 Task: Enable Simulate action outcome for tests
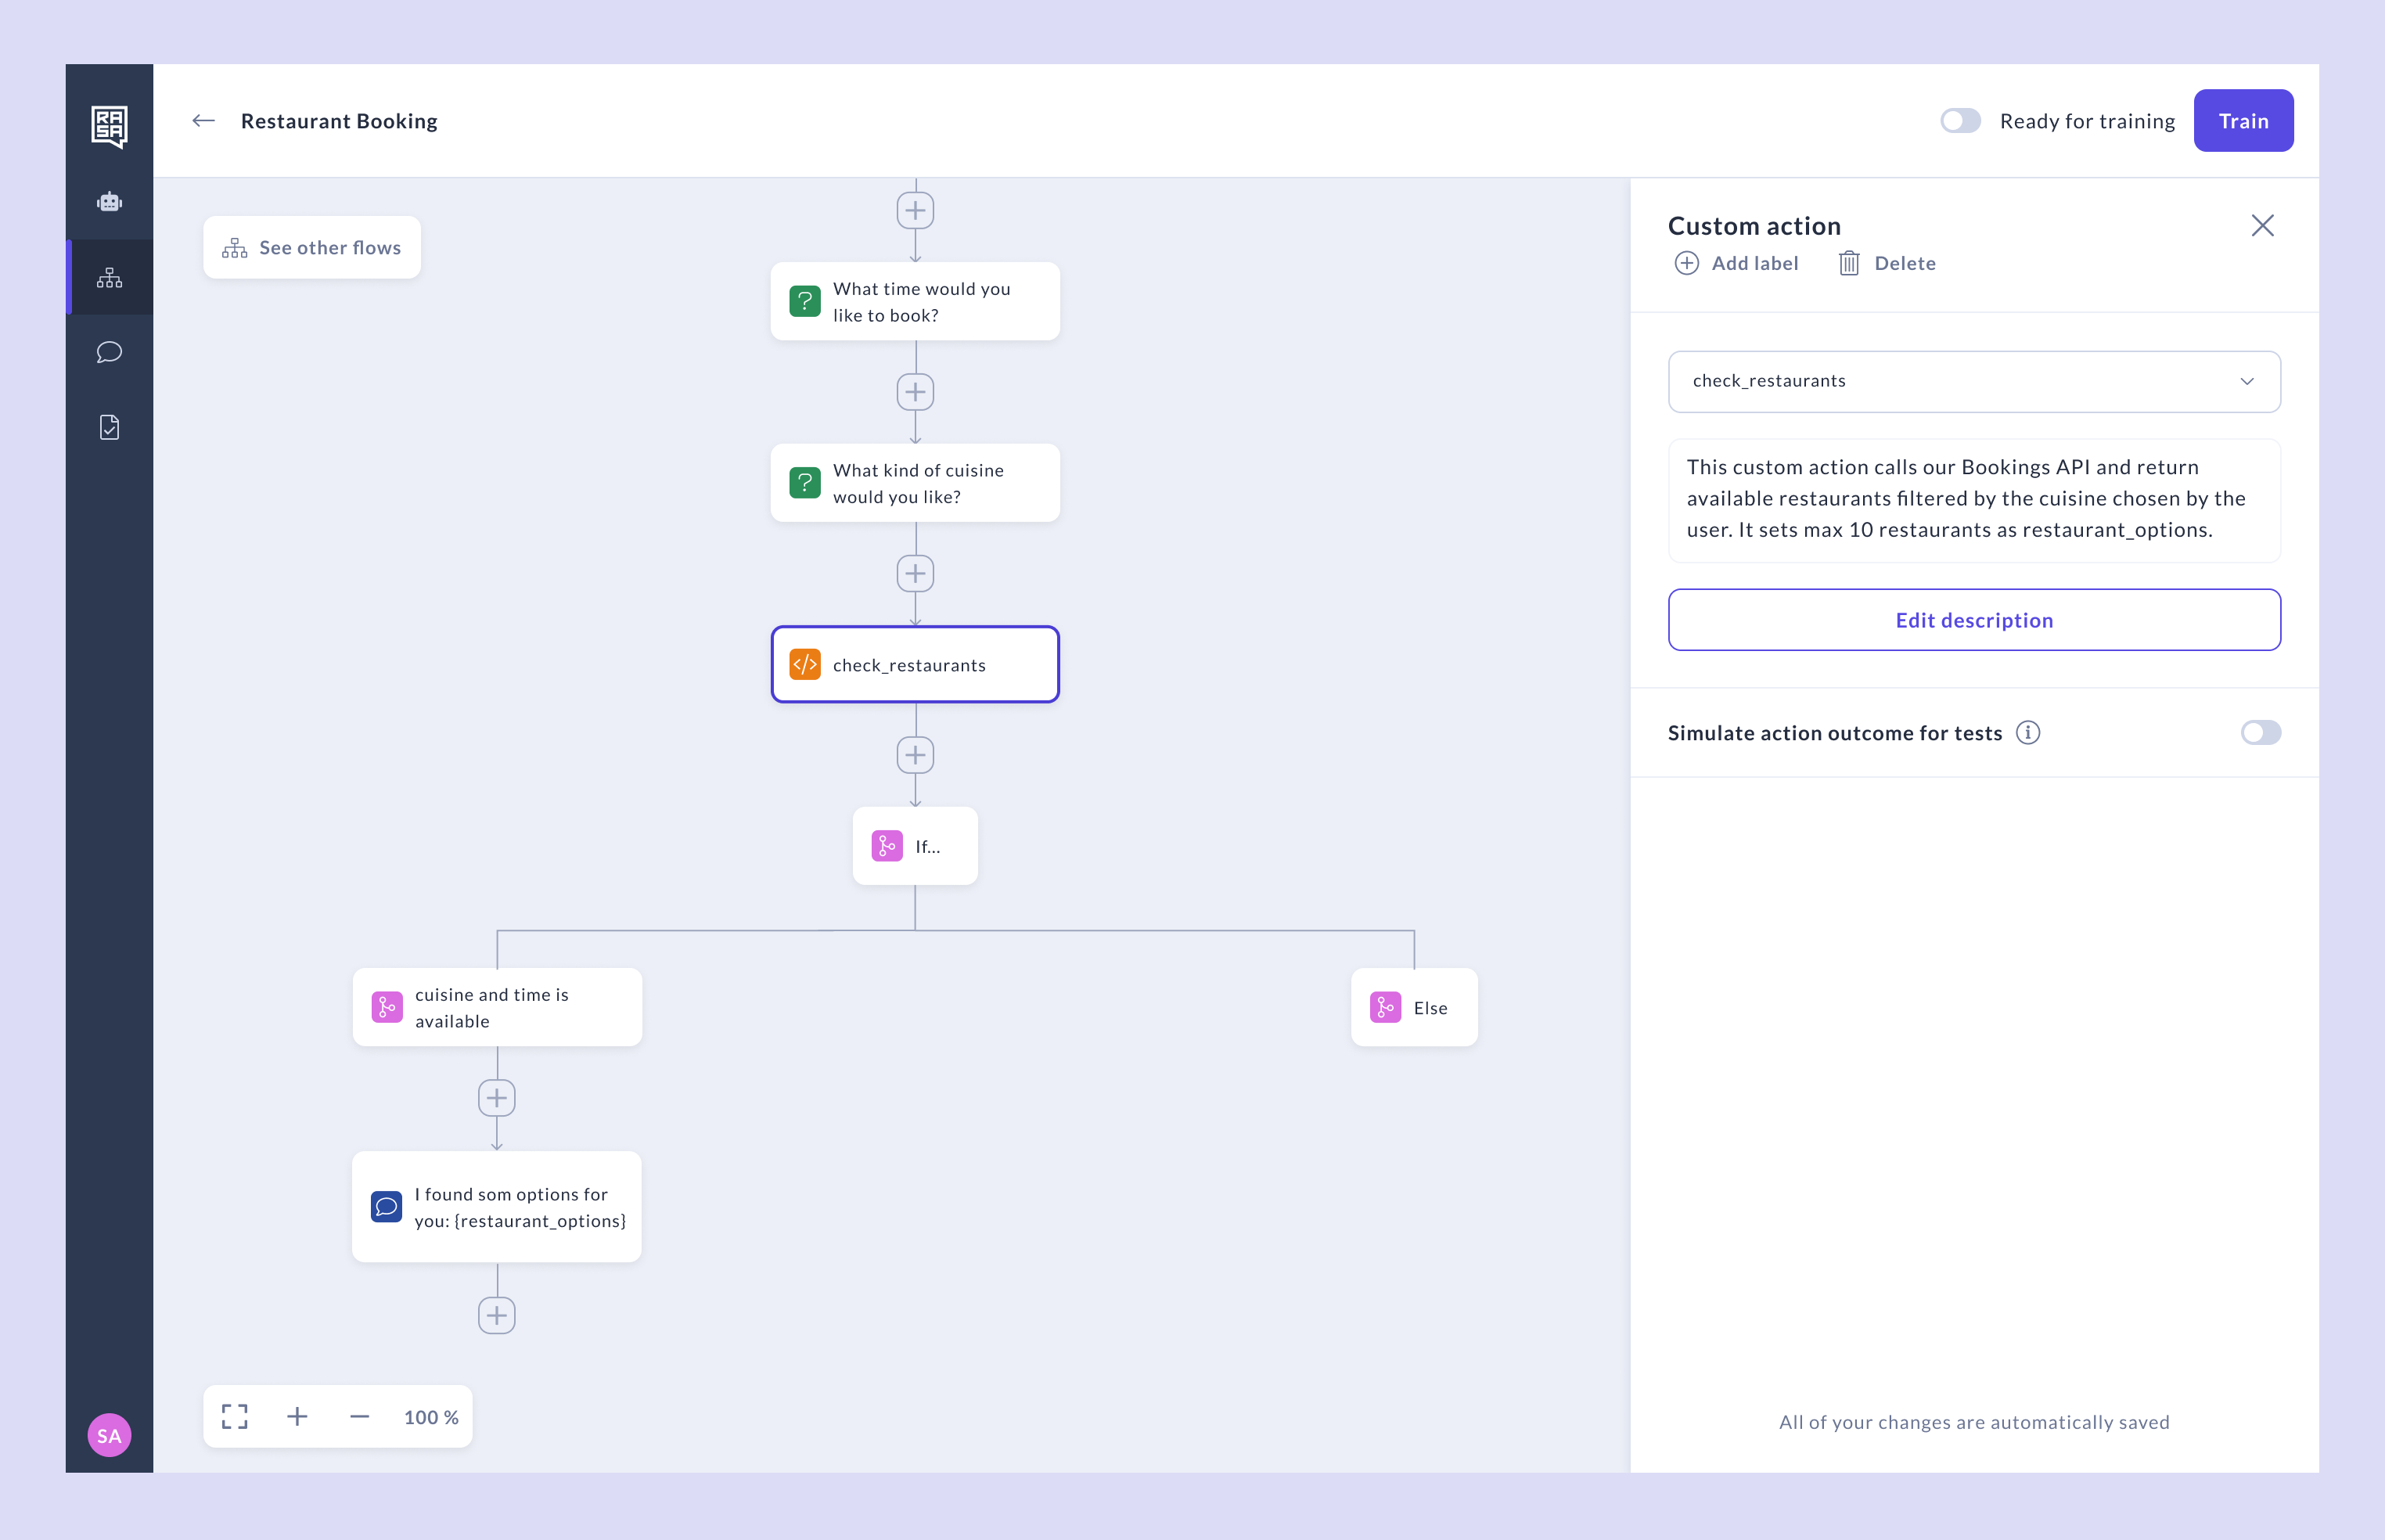(x=2261, y=733)
